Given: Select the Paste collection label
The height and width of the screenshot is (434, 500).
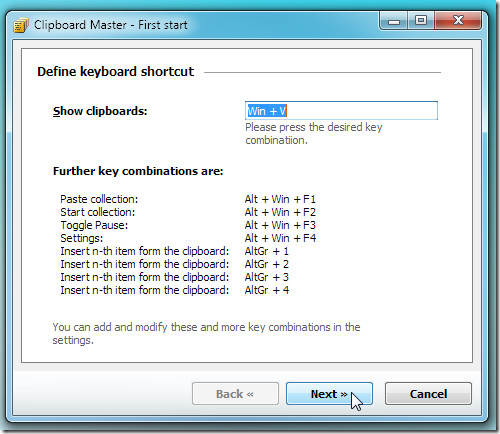Looking at the screenshot, I should pos(99,199).
